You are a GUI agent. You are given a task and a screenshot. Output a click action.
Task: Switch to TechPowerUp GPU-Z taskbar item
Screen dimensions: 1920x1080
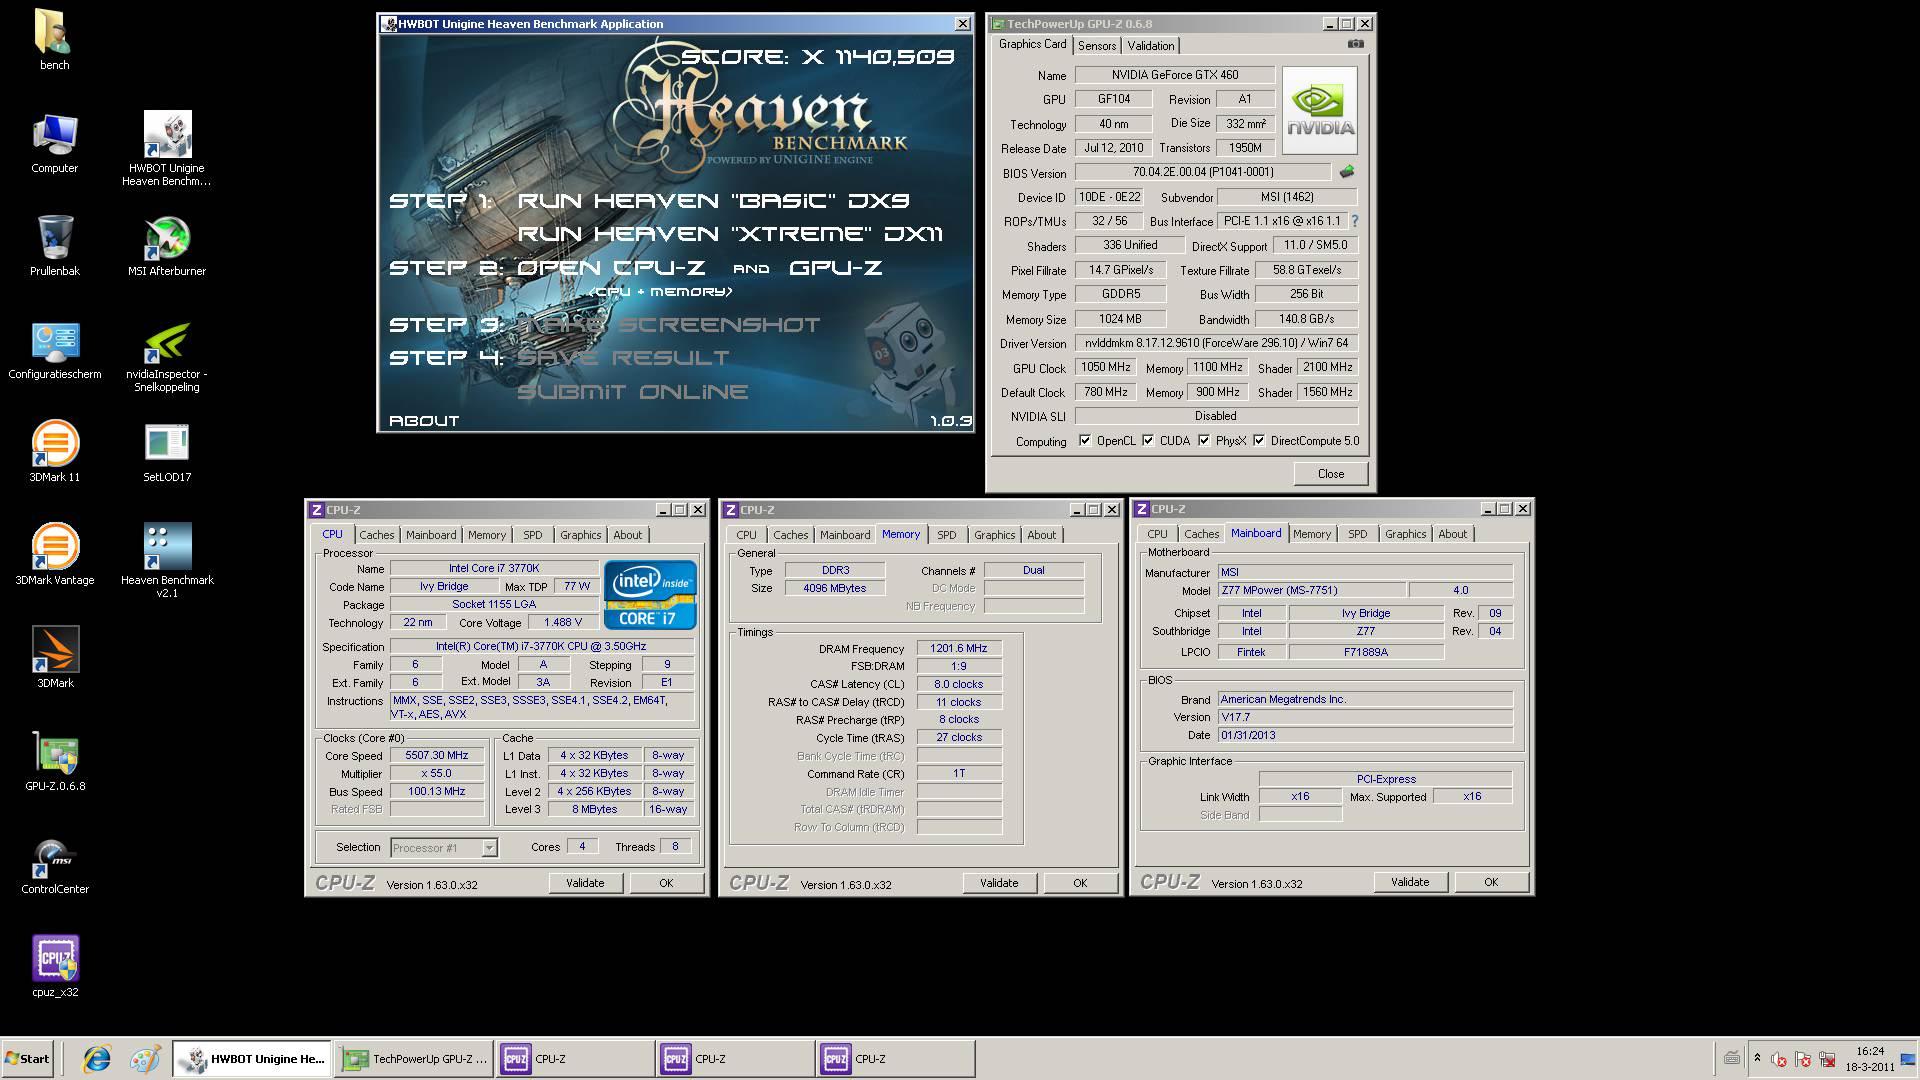tap(414, 1058)
